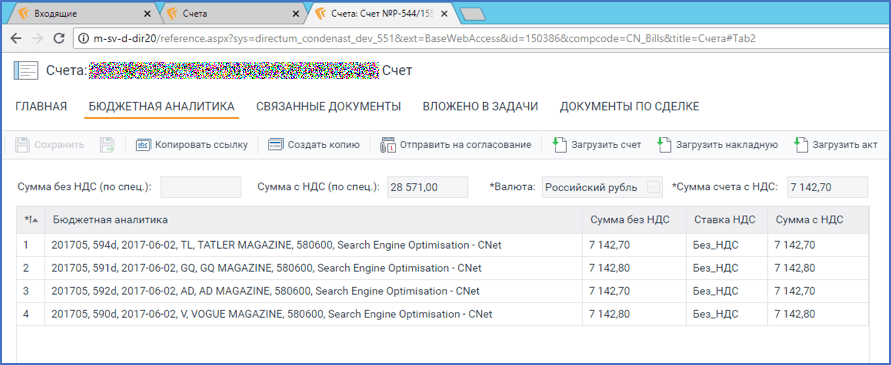Click row number 1 cell

pos(31,245)
